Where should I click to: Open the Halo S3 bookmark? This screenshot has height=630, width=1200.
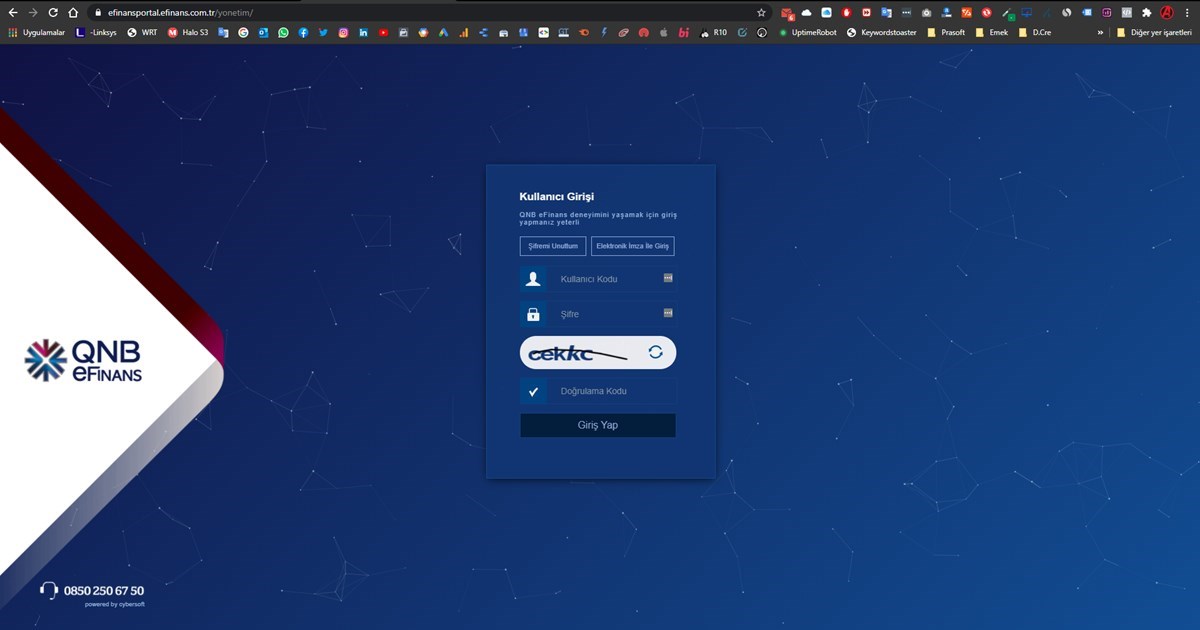click(x=188, y=32)
